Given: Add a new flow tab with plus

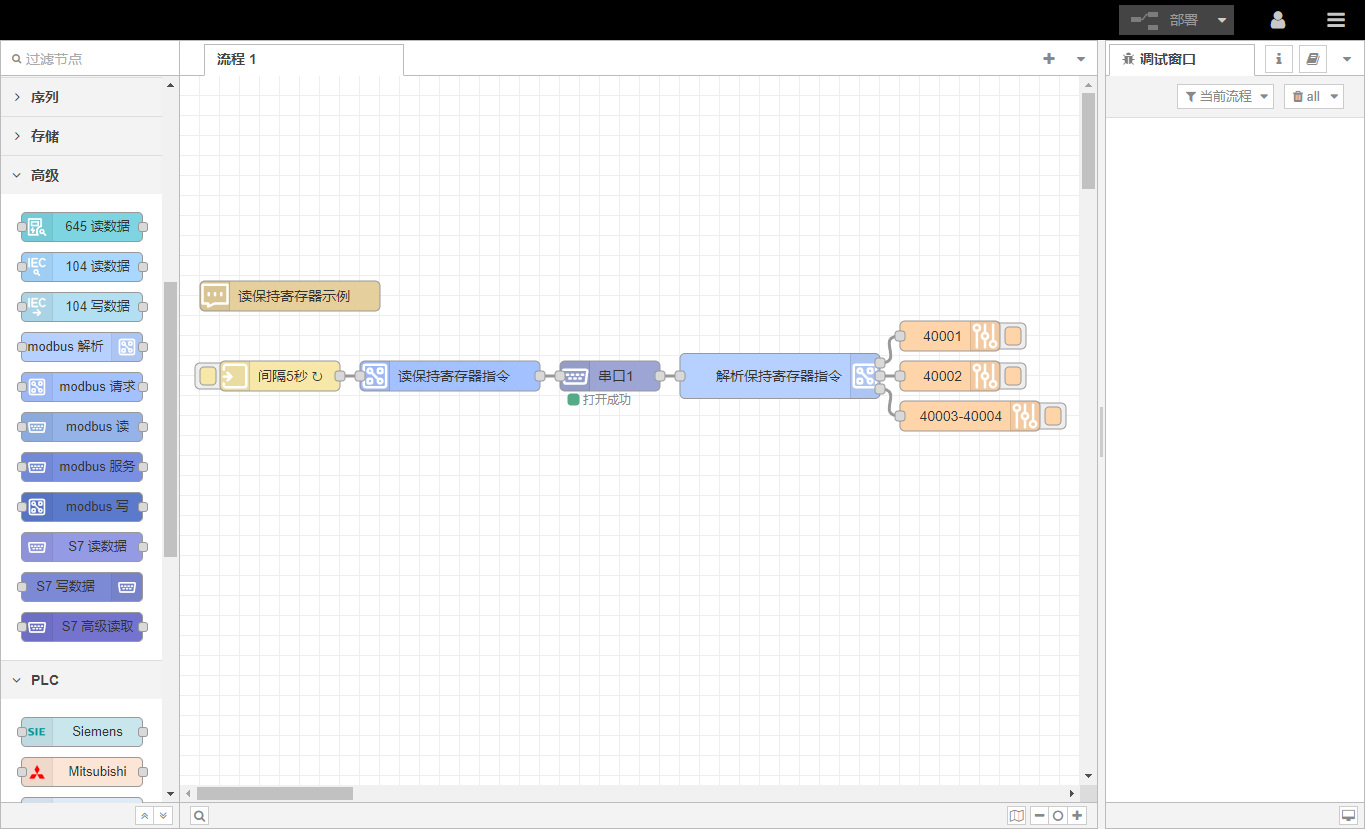Looking at the screenshot, I should click(x=1049, y=59).
